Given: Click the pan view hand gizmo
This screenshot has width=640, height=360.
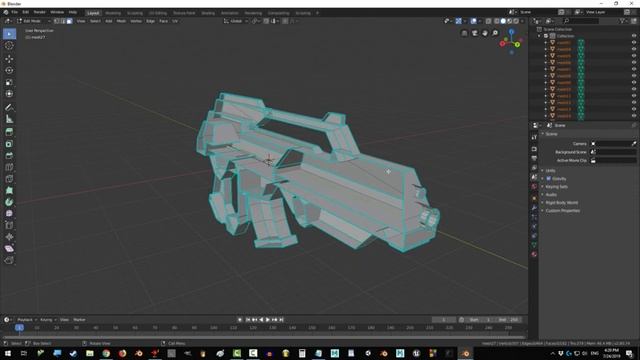Looking at the screenshot, I should coord(485,33).
